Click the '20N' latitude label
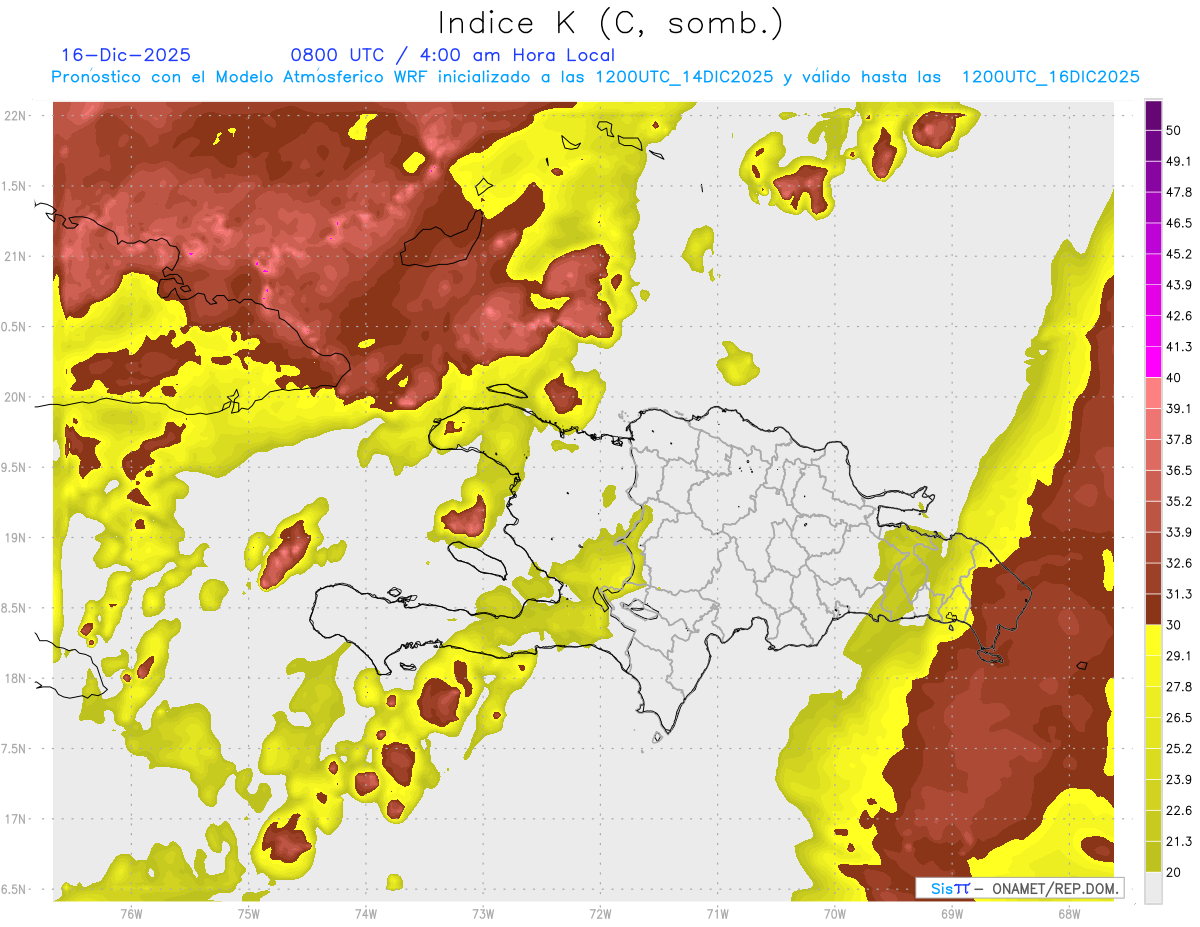 17,397
